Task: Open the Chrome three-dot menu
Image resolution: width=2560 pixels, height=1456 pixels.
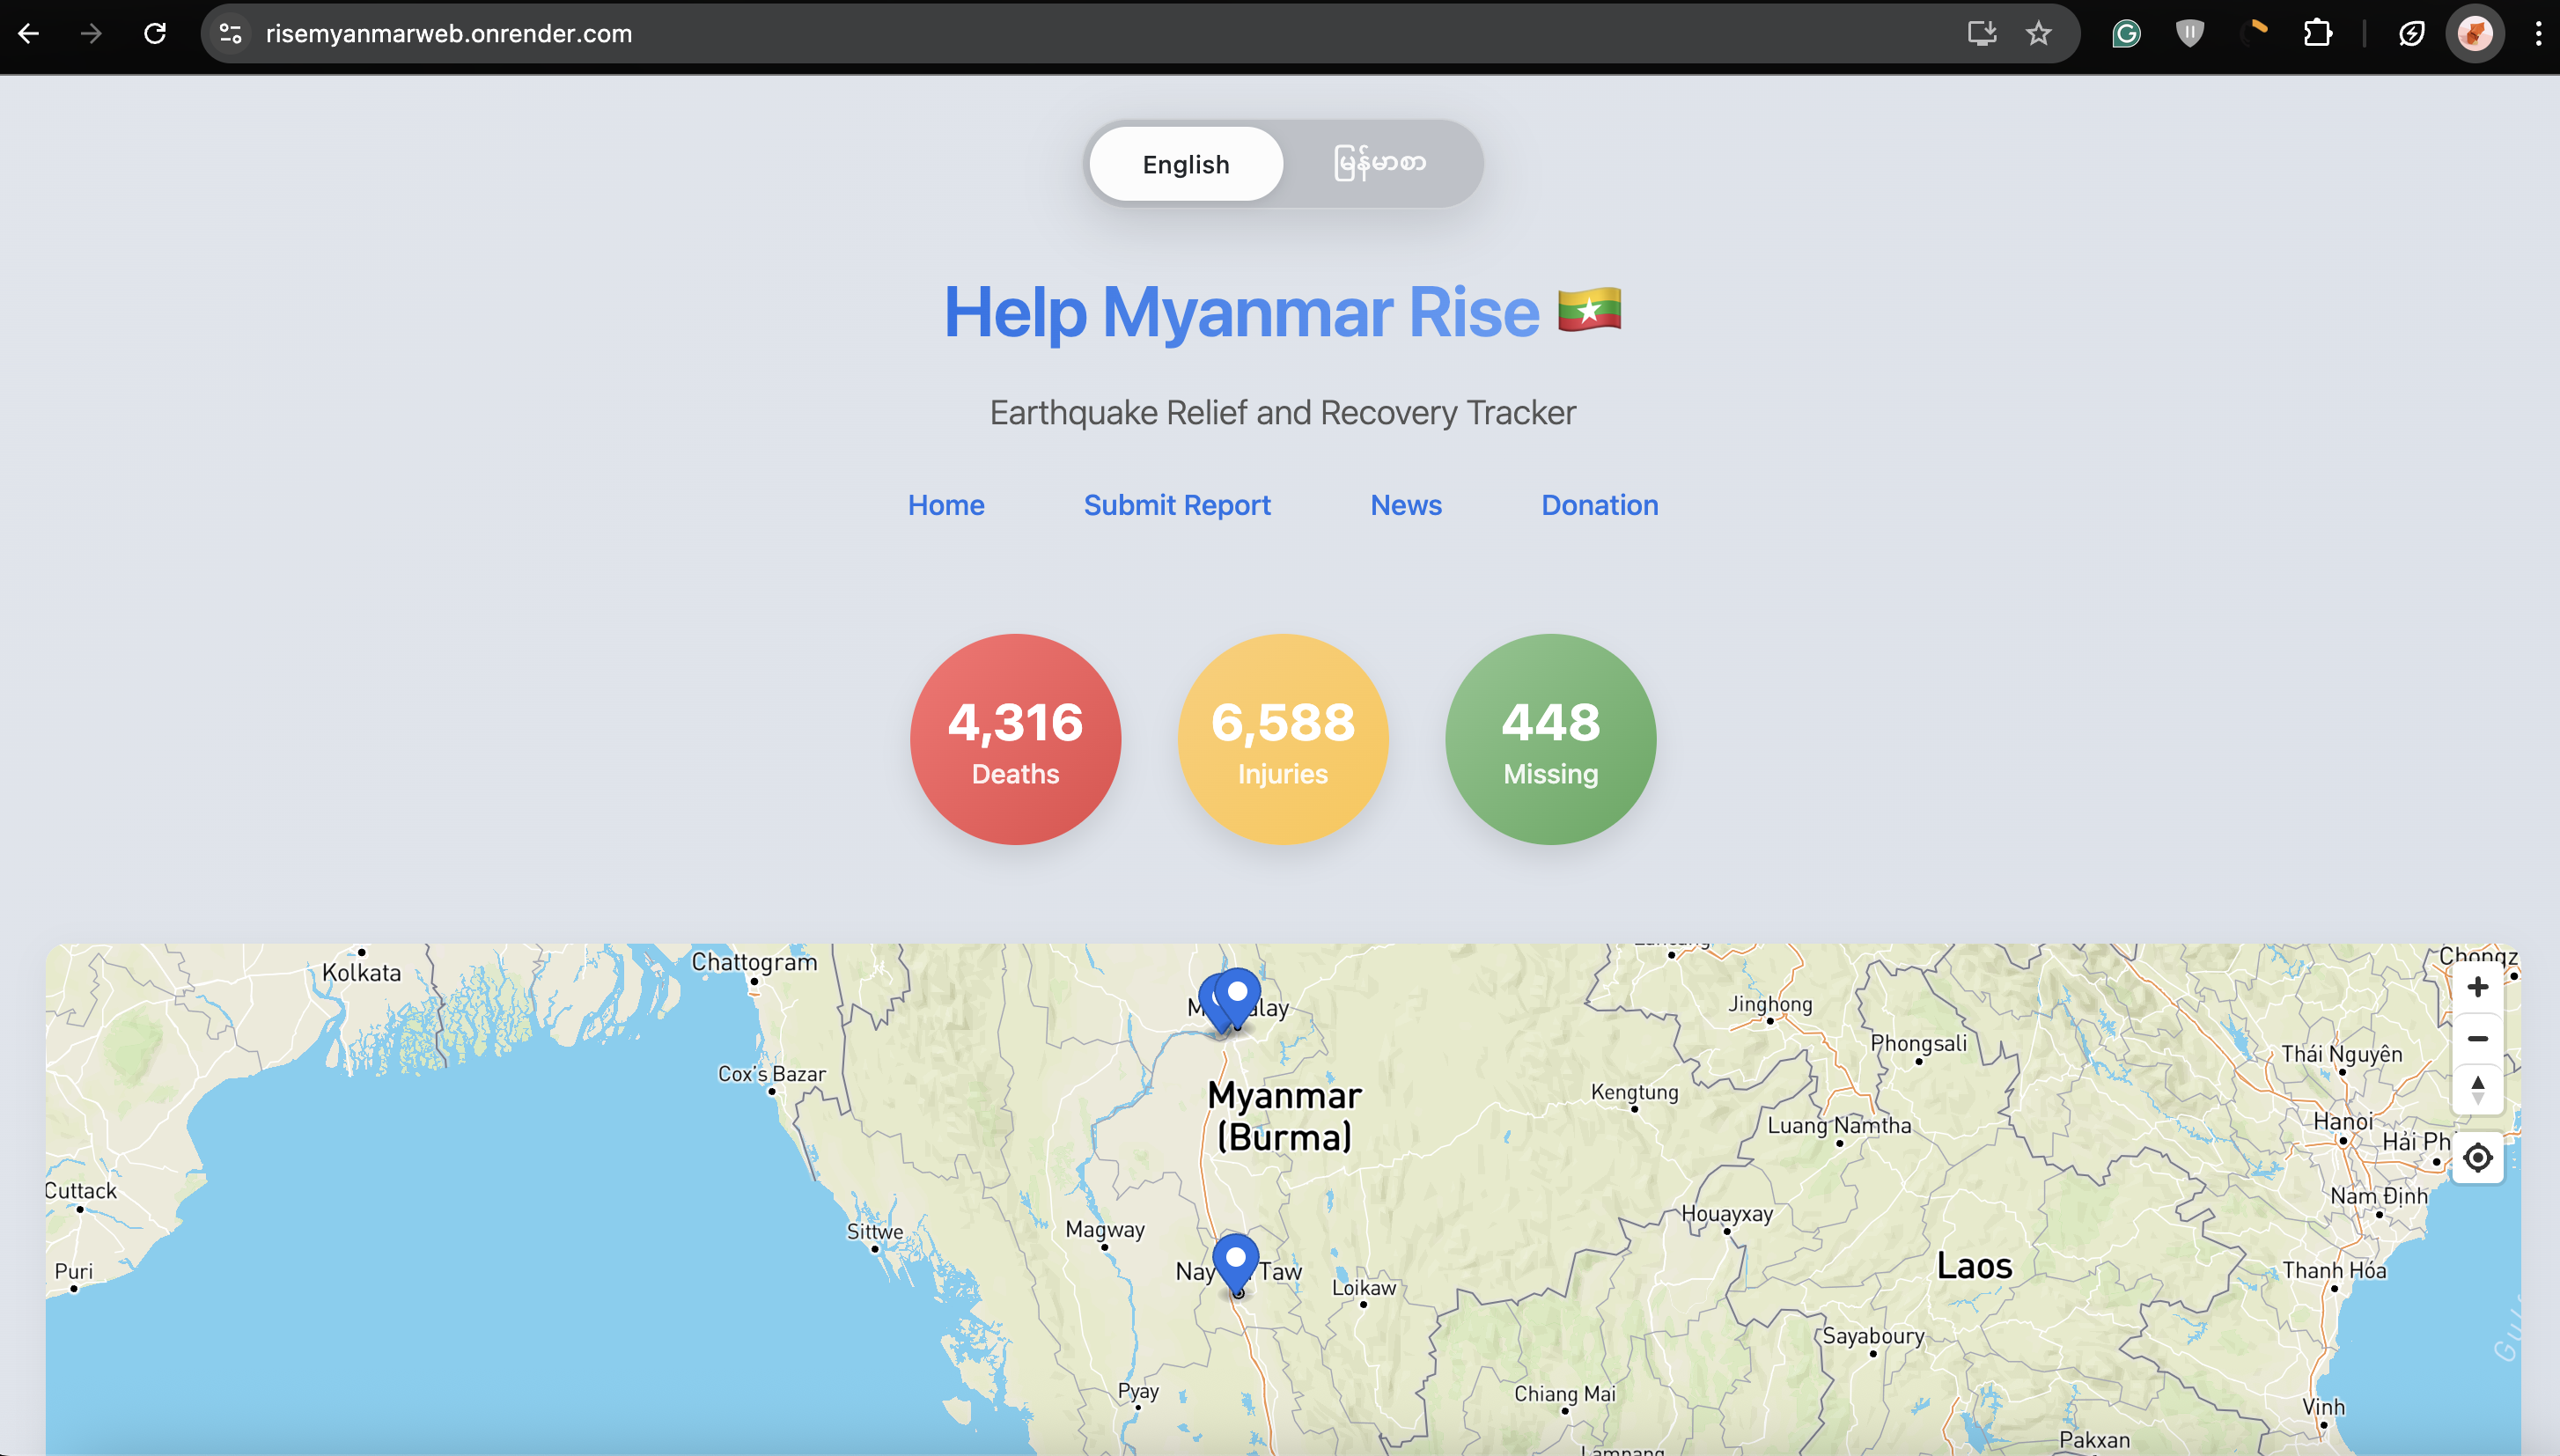Action: click(2538, 34)
